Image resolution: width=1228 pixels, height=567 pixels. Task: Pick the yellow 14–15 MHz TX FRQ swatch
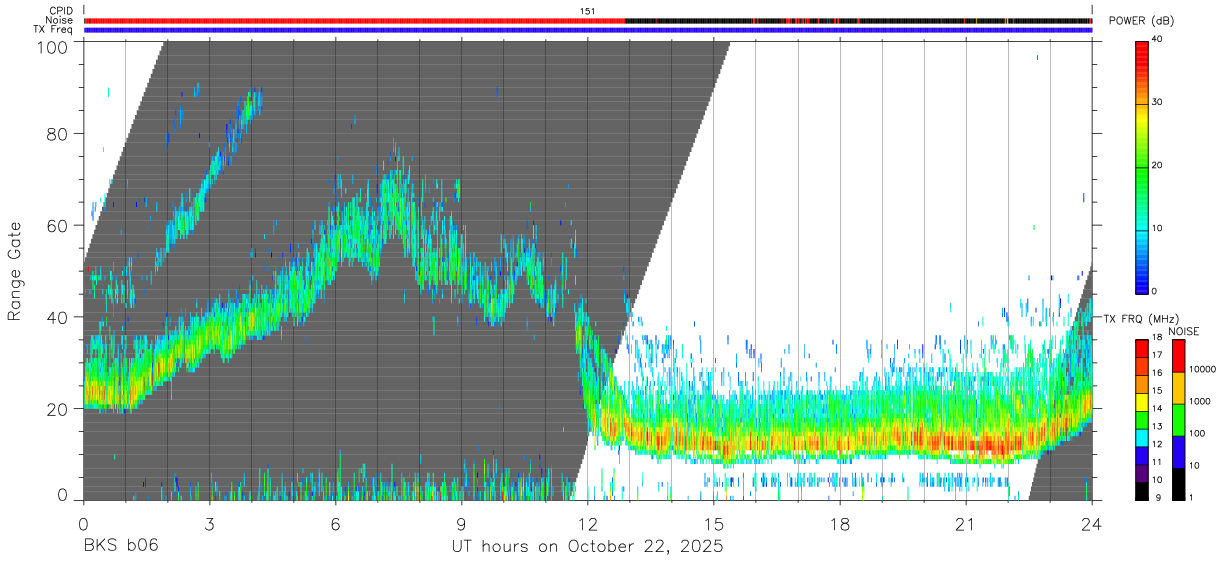coord(1142,400)
